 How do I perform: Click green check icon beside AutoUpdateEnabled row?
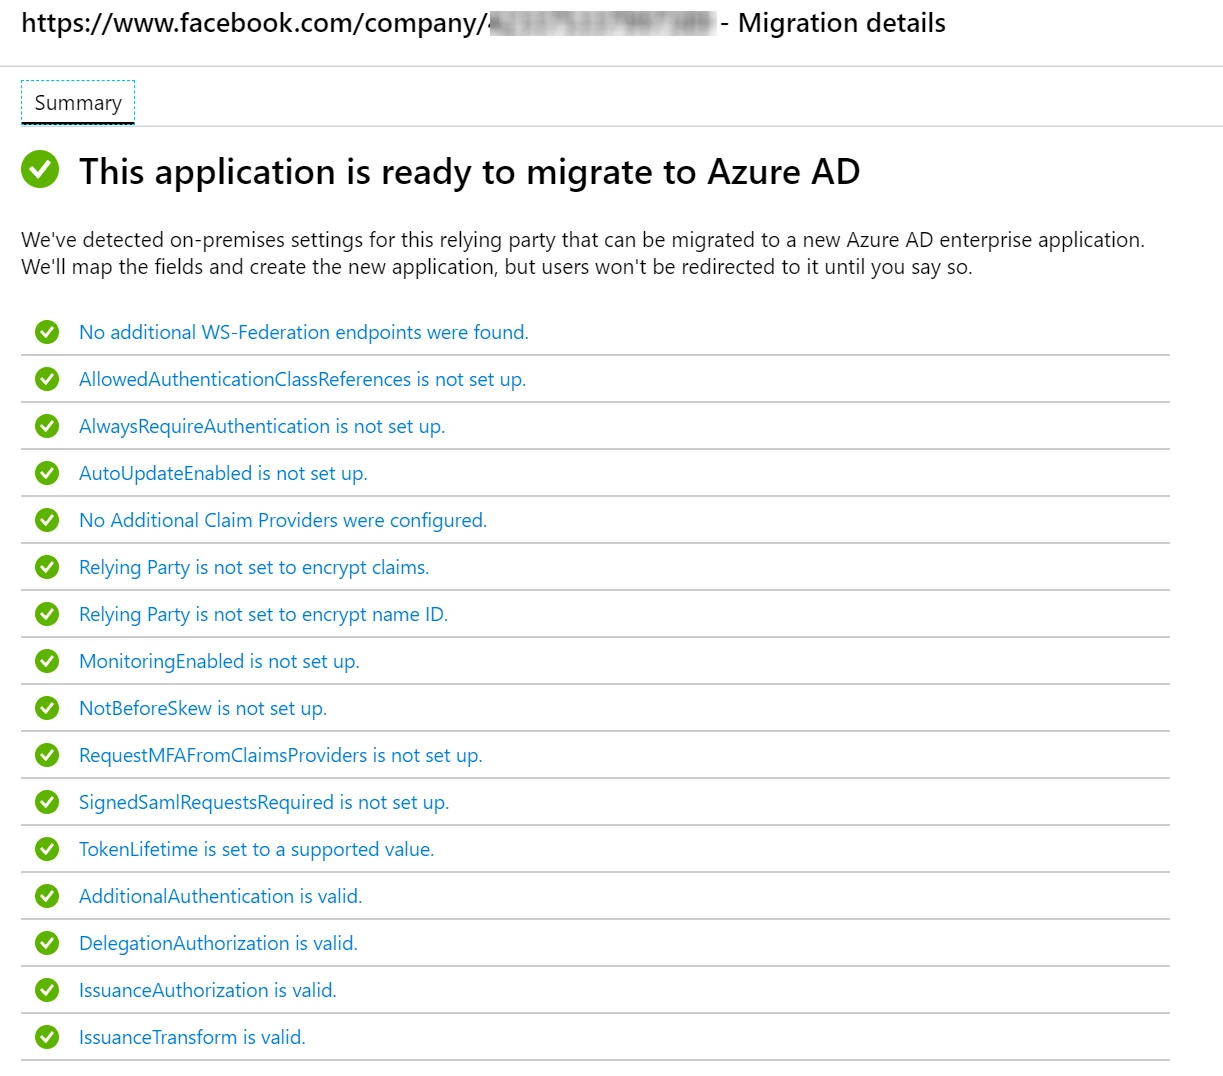pos(47,473)
